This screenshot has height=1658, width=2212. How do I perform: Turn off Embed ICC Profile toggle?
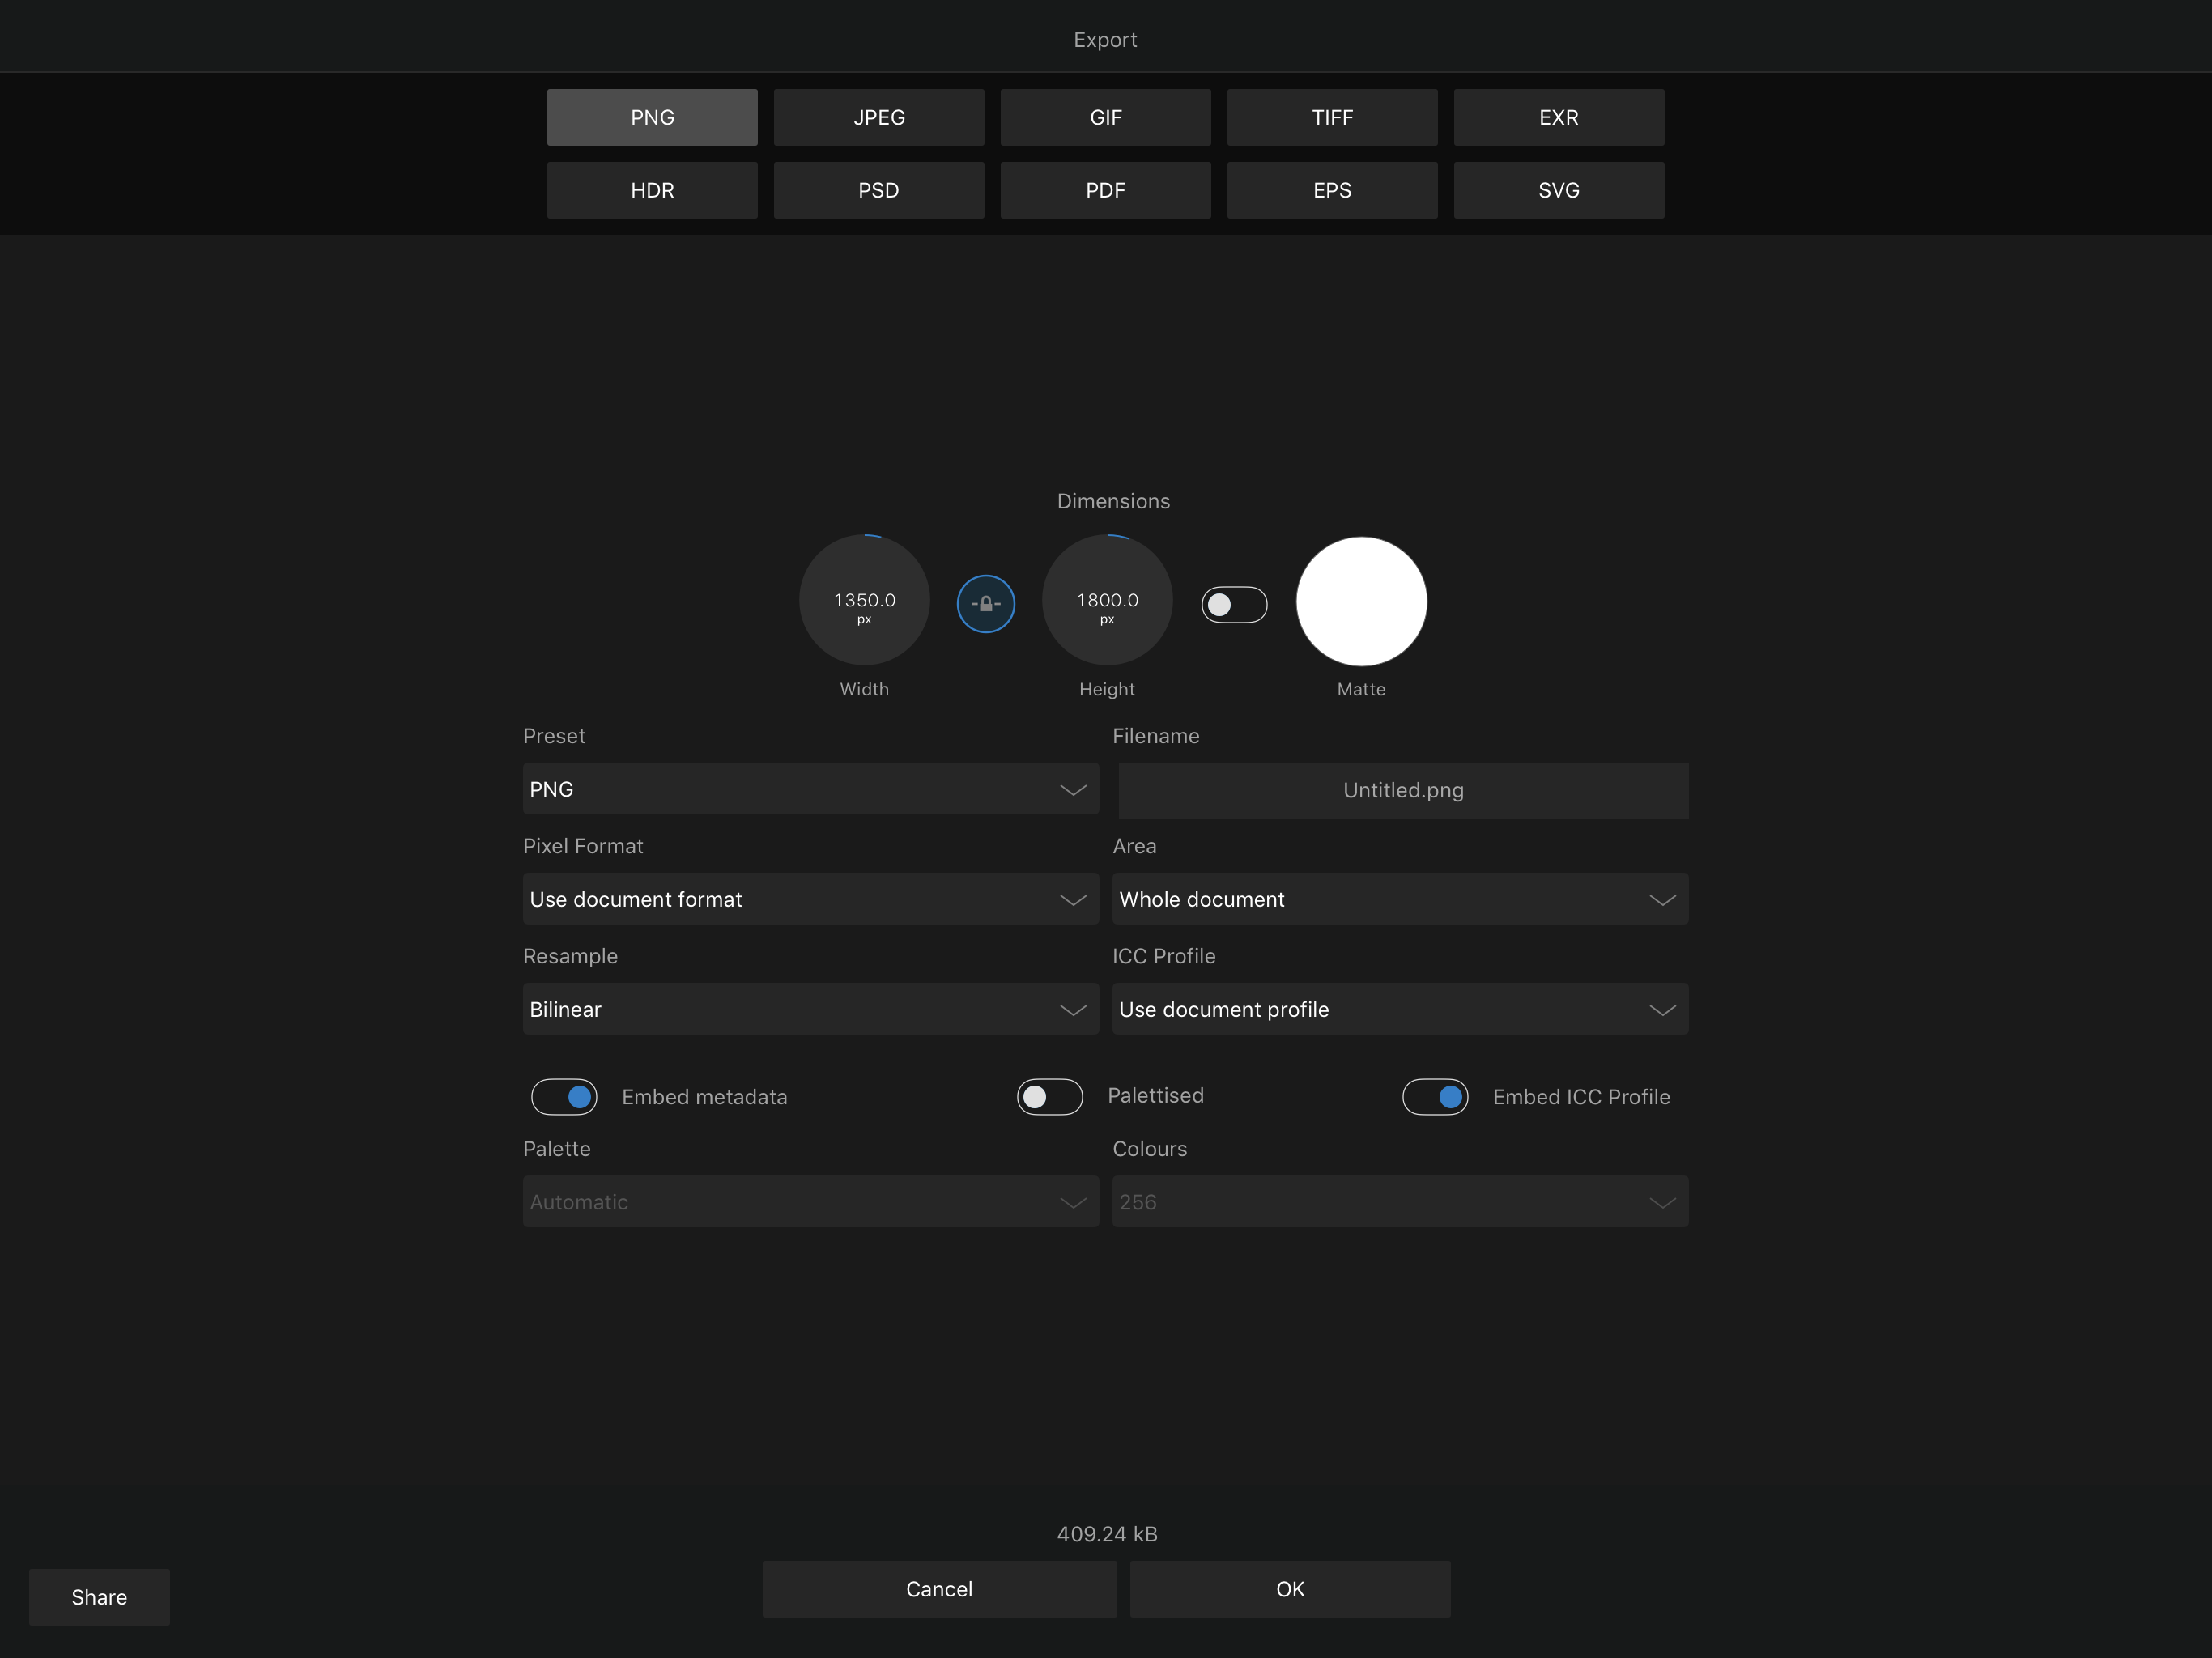pos(1435,1097)
